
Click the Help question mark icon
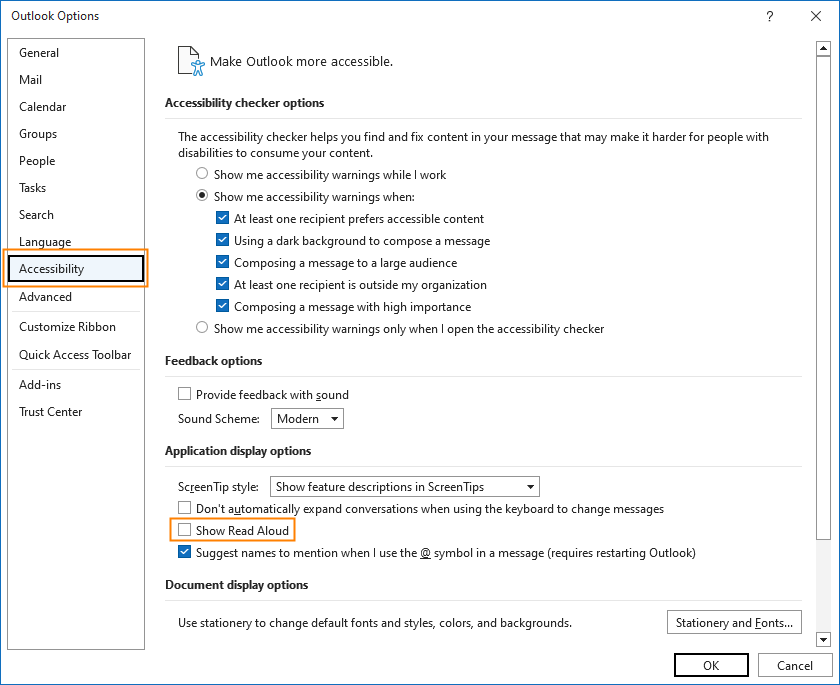click(769, 16)
